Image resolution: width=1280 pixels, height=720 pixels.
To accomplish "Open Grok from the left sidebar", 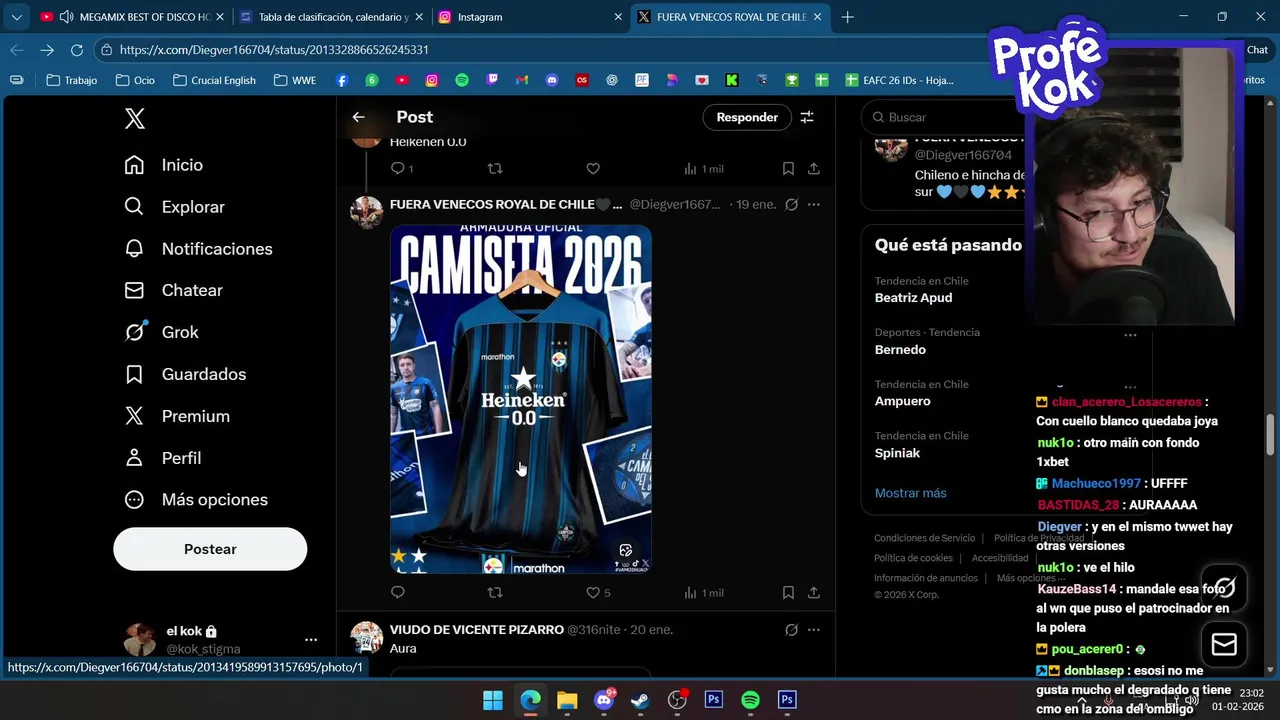I will [x=161, y=332].
